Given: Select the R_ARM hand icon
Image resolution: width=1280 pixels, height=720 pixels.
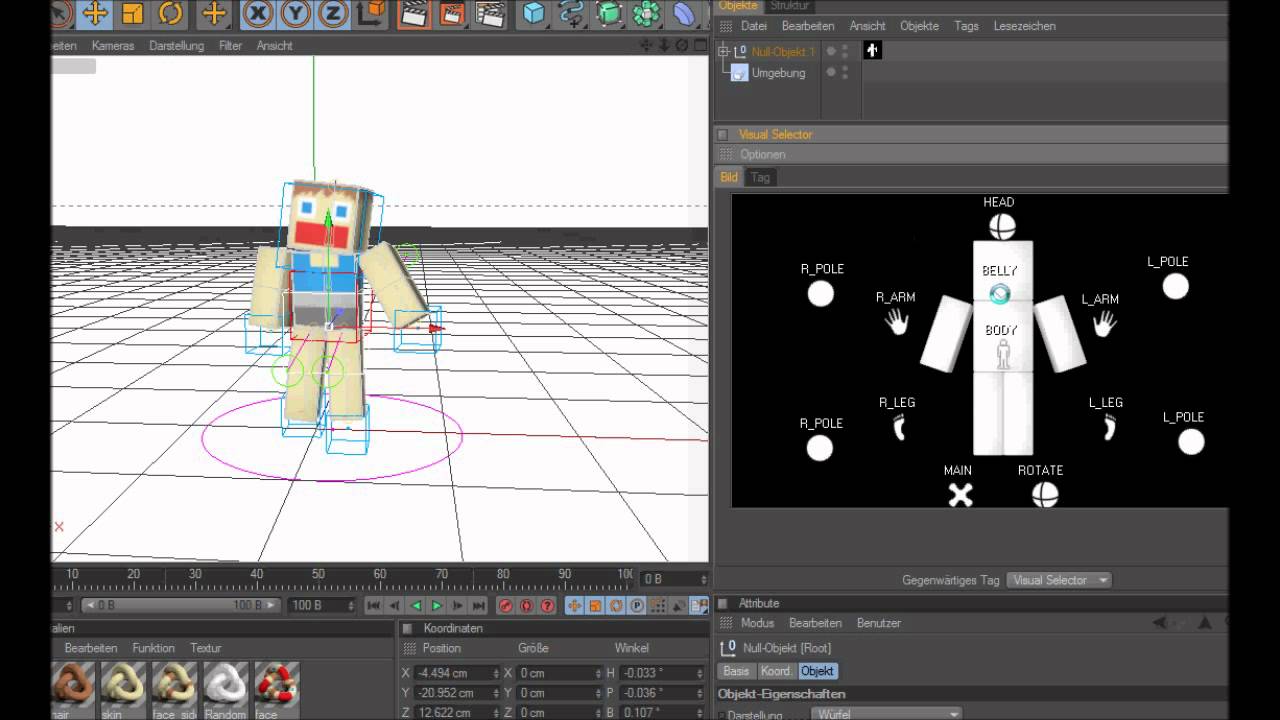Looking at the screenshot, I should pos(897,322).
